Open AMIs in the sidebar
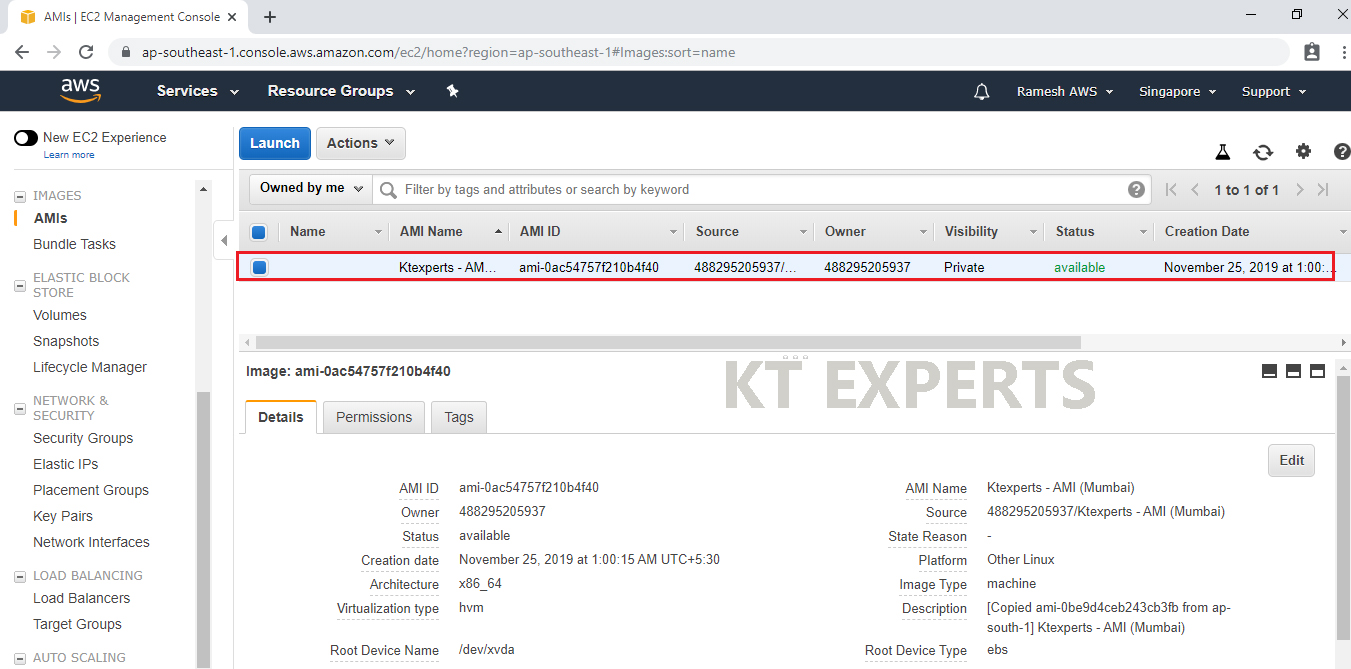1351x669 pixels. (x=50, y=218)
